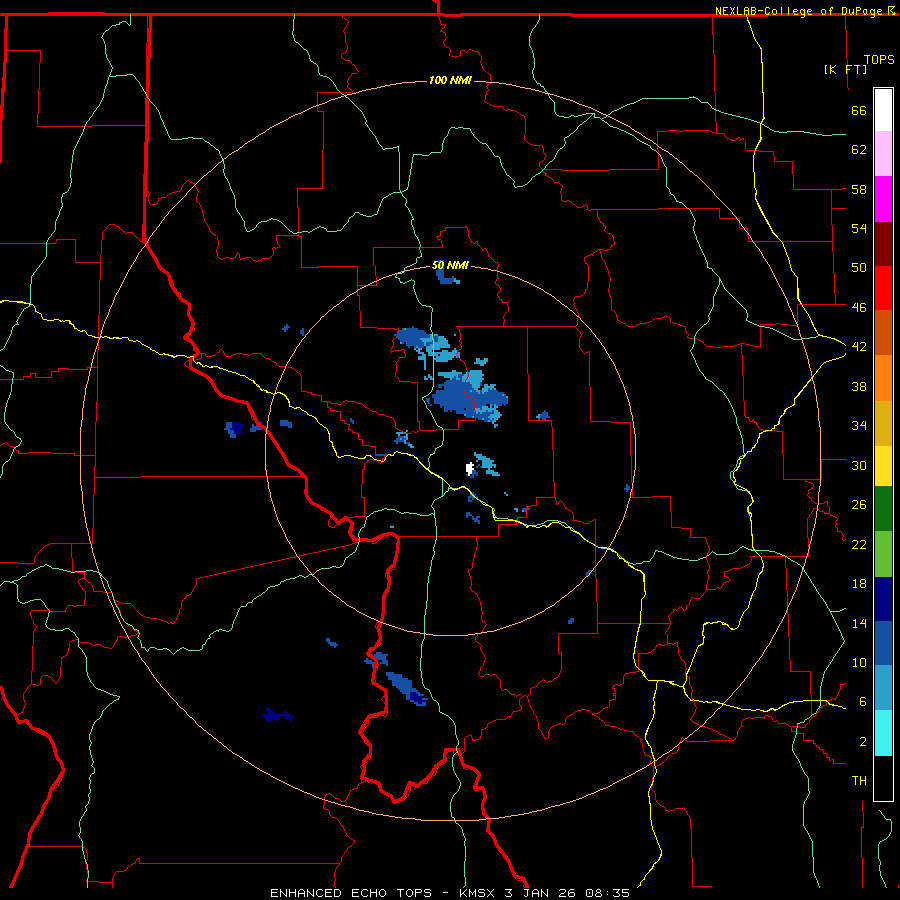Click the "10" legend value
900x900 pixels.
859,663
